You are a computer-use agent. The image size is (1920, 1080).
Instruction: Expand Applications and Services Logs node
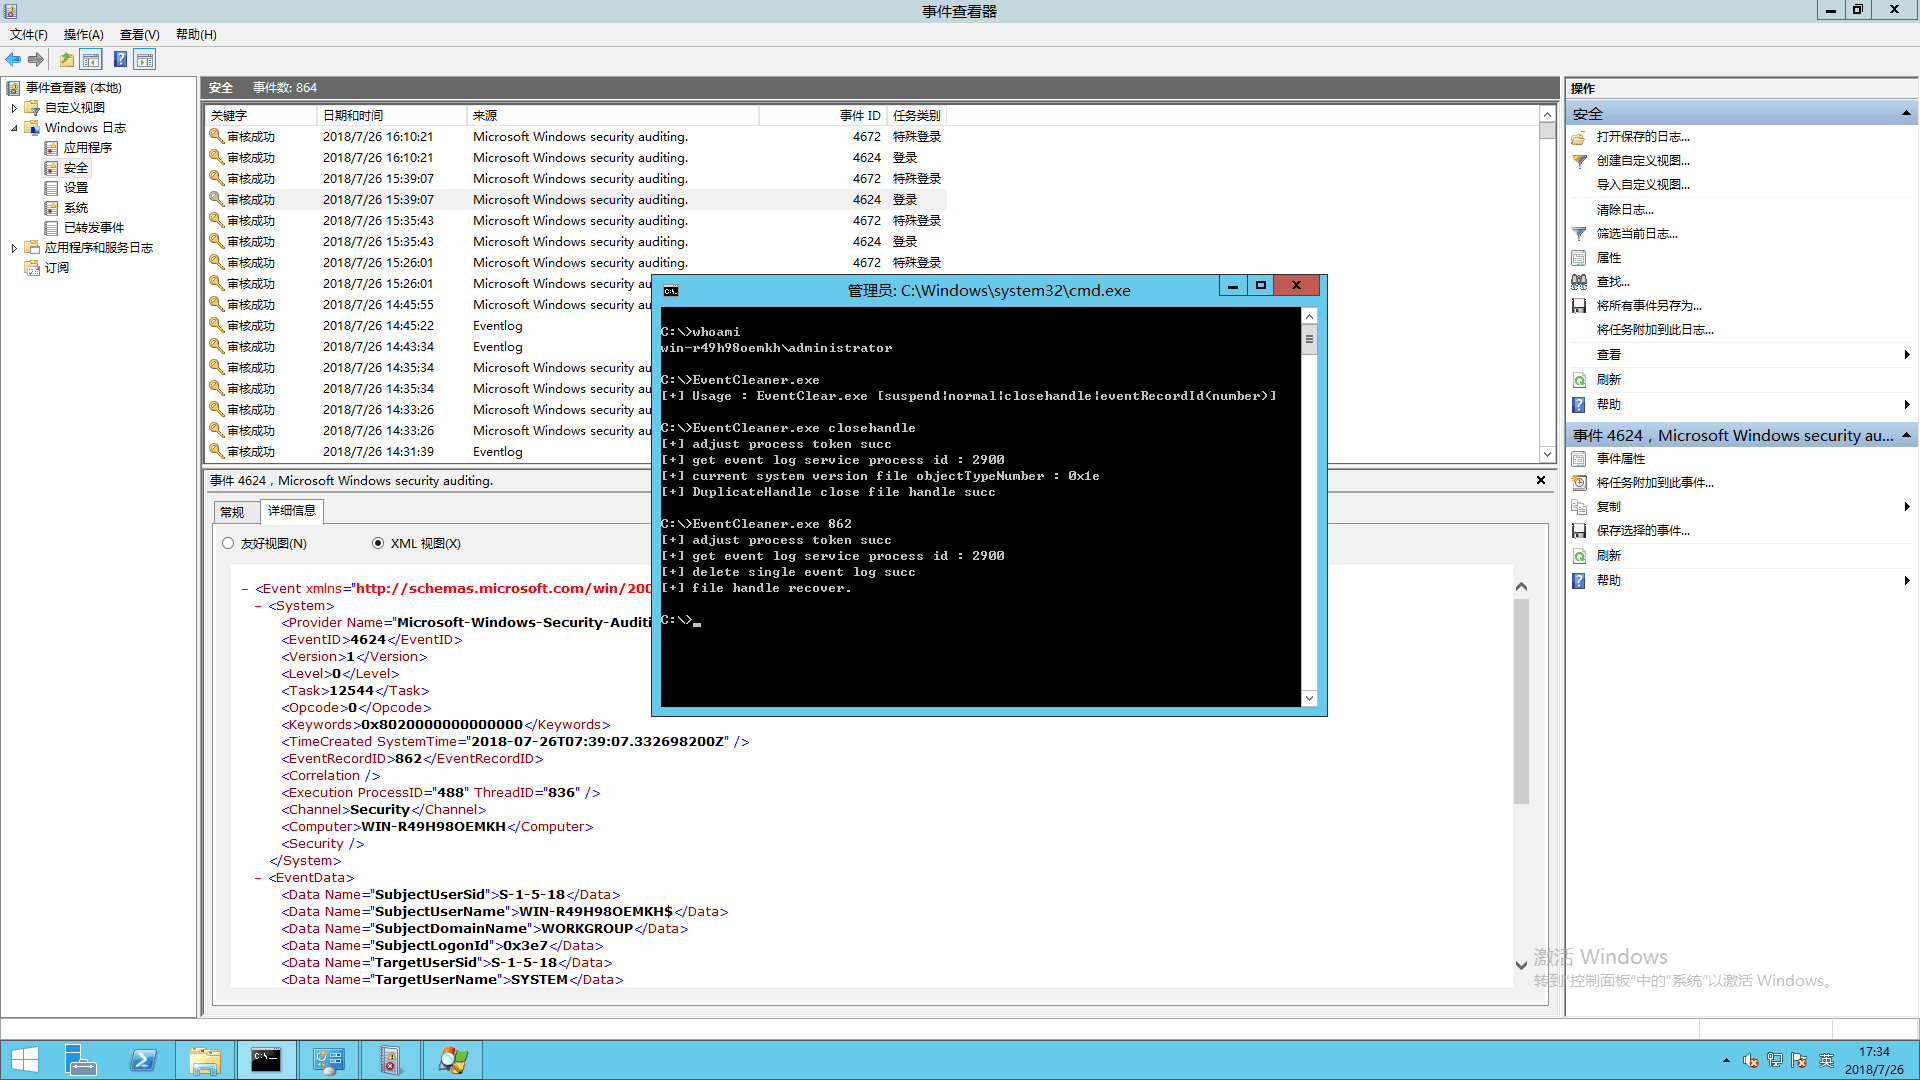coord(14,248)
